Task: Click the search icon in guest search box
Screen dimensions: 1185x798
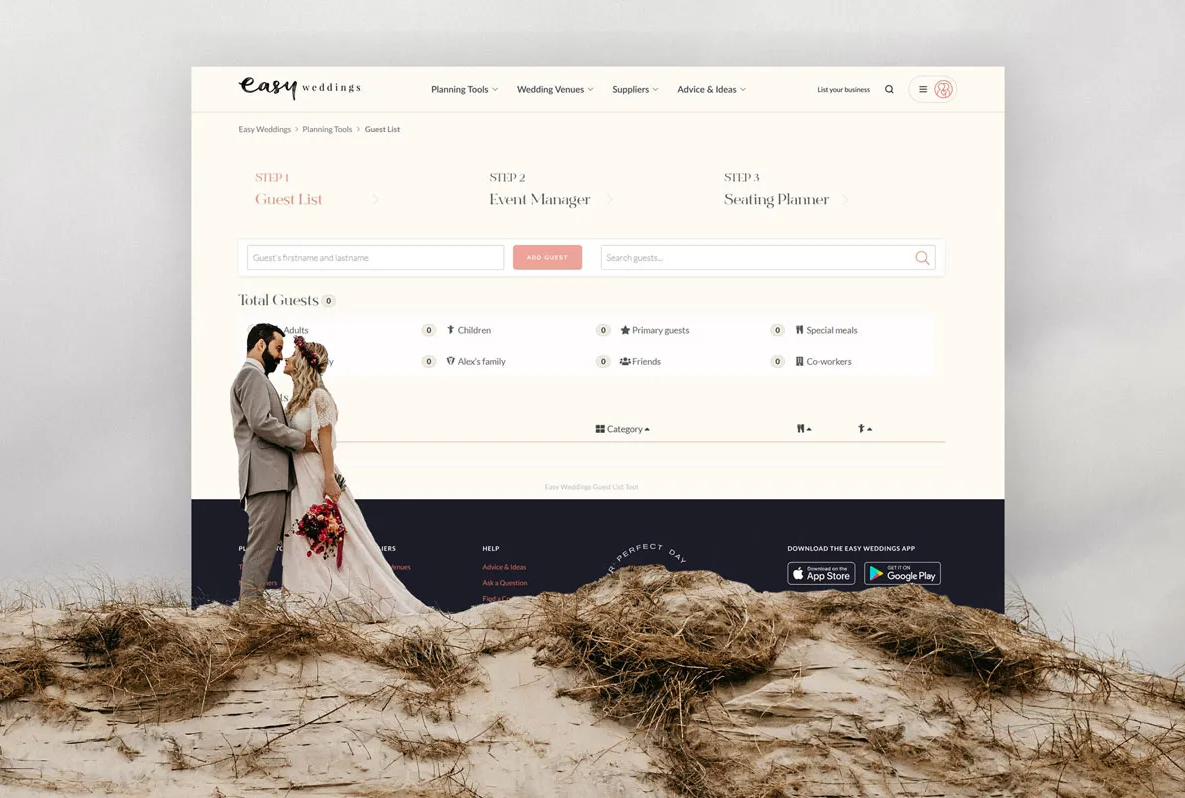Action: [x=922, y=258]
